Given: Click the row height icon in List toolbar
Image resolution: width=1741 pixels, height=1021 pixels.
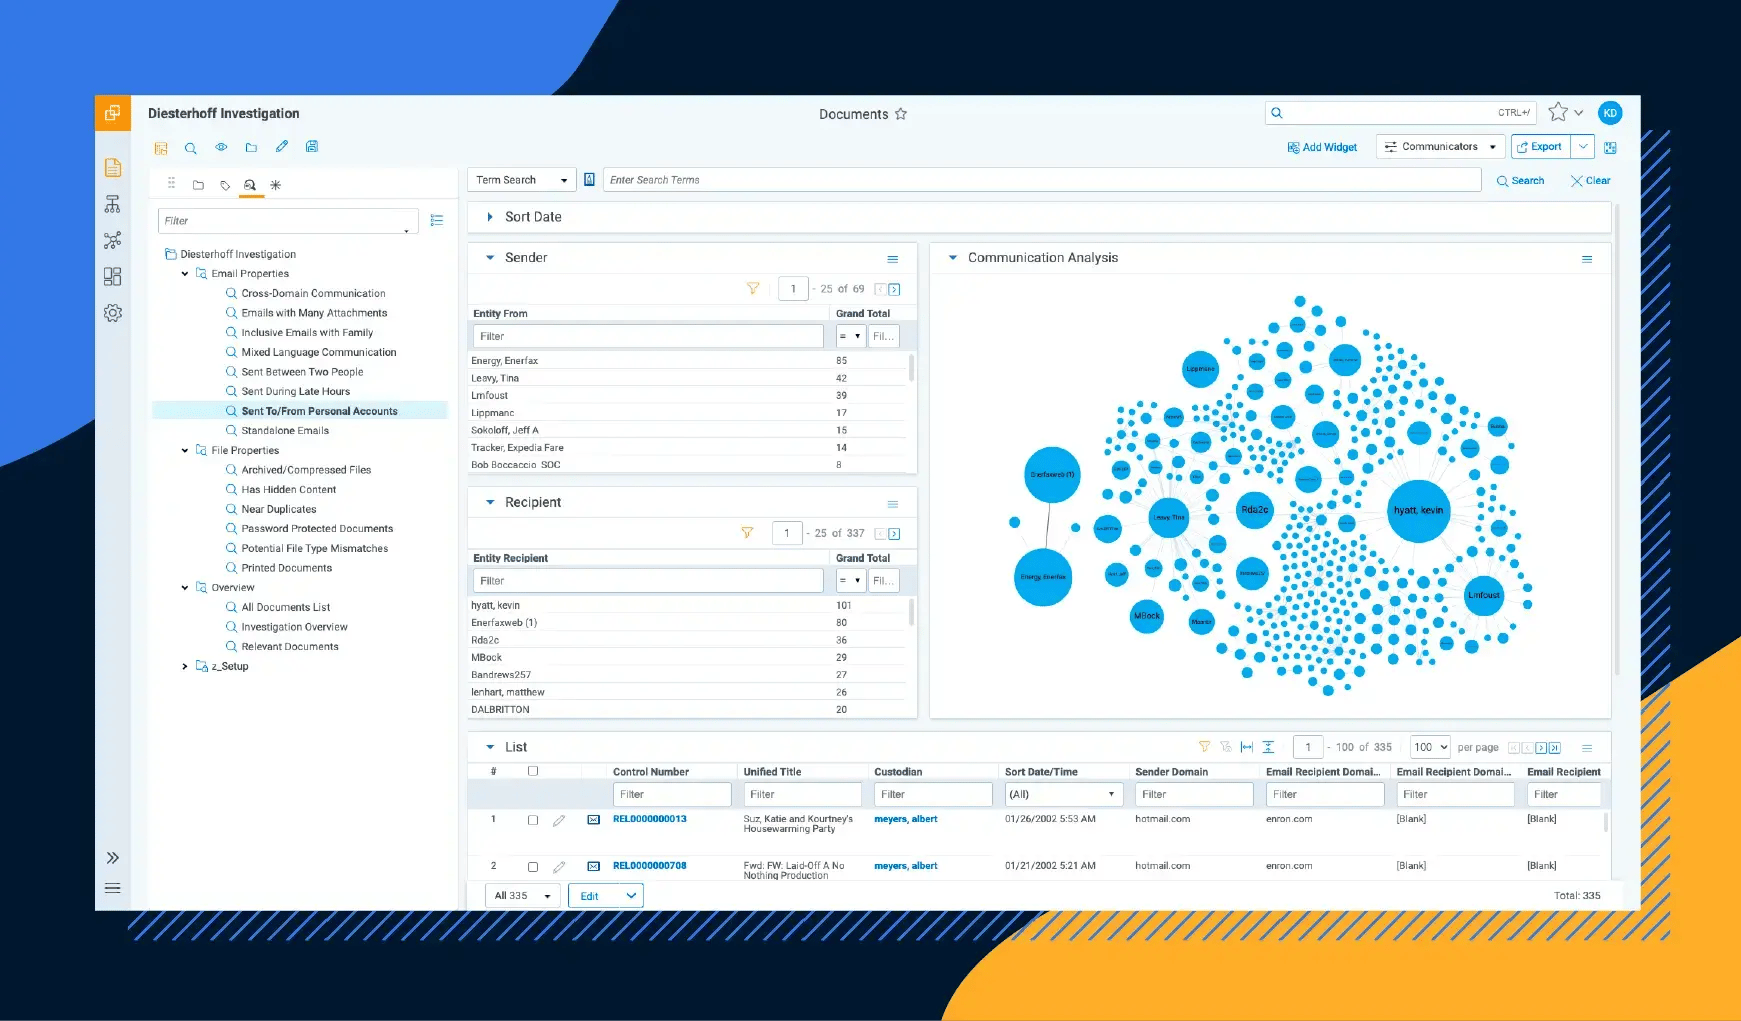Looking at the screenshot, I should click(1268, 747).
